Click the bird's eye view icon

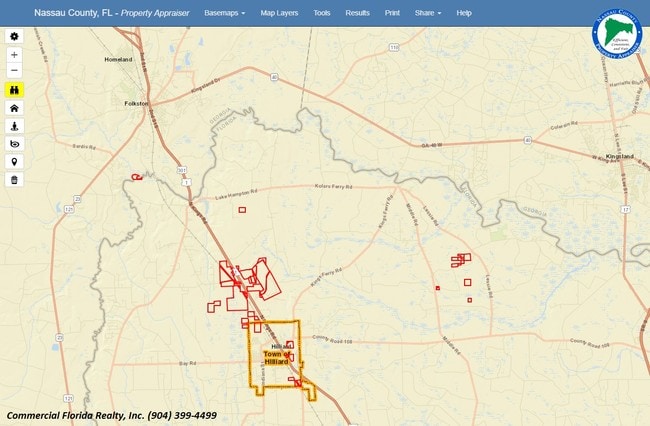14,144
